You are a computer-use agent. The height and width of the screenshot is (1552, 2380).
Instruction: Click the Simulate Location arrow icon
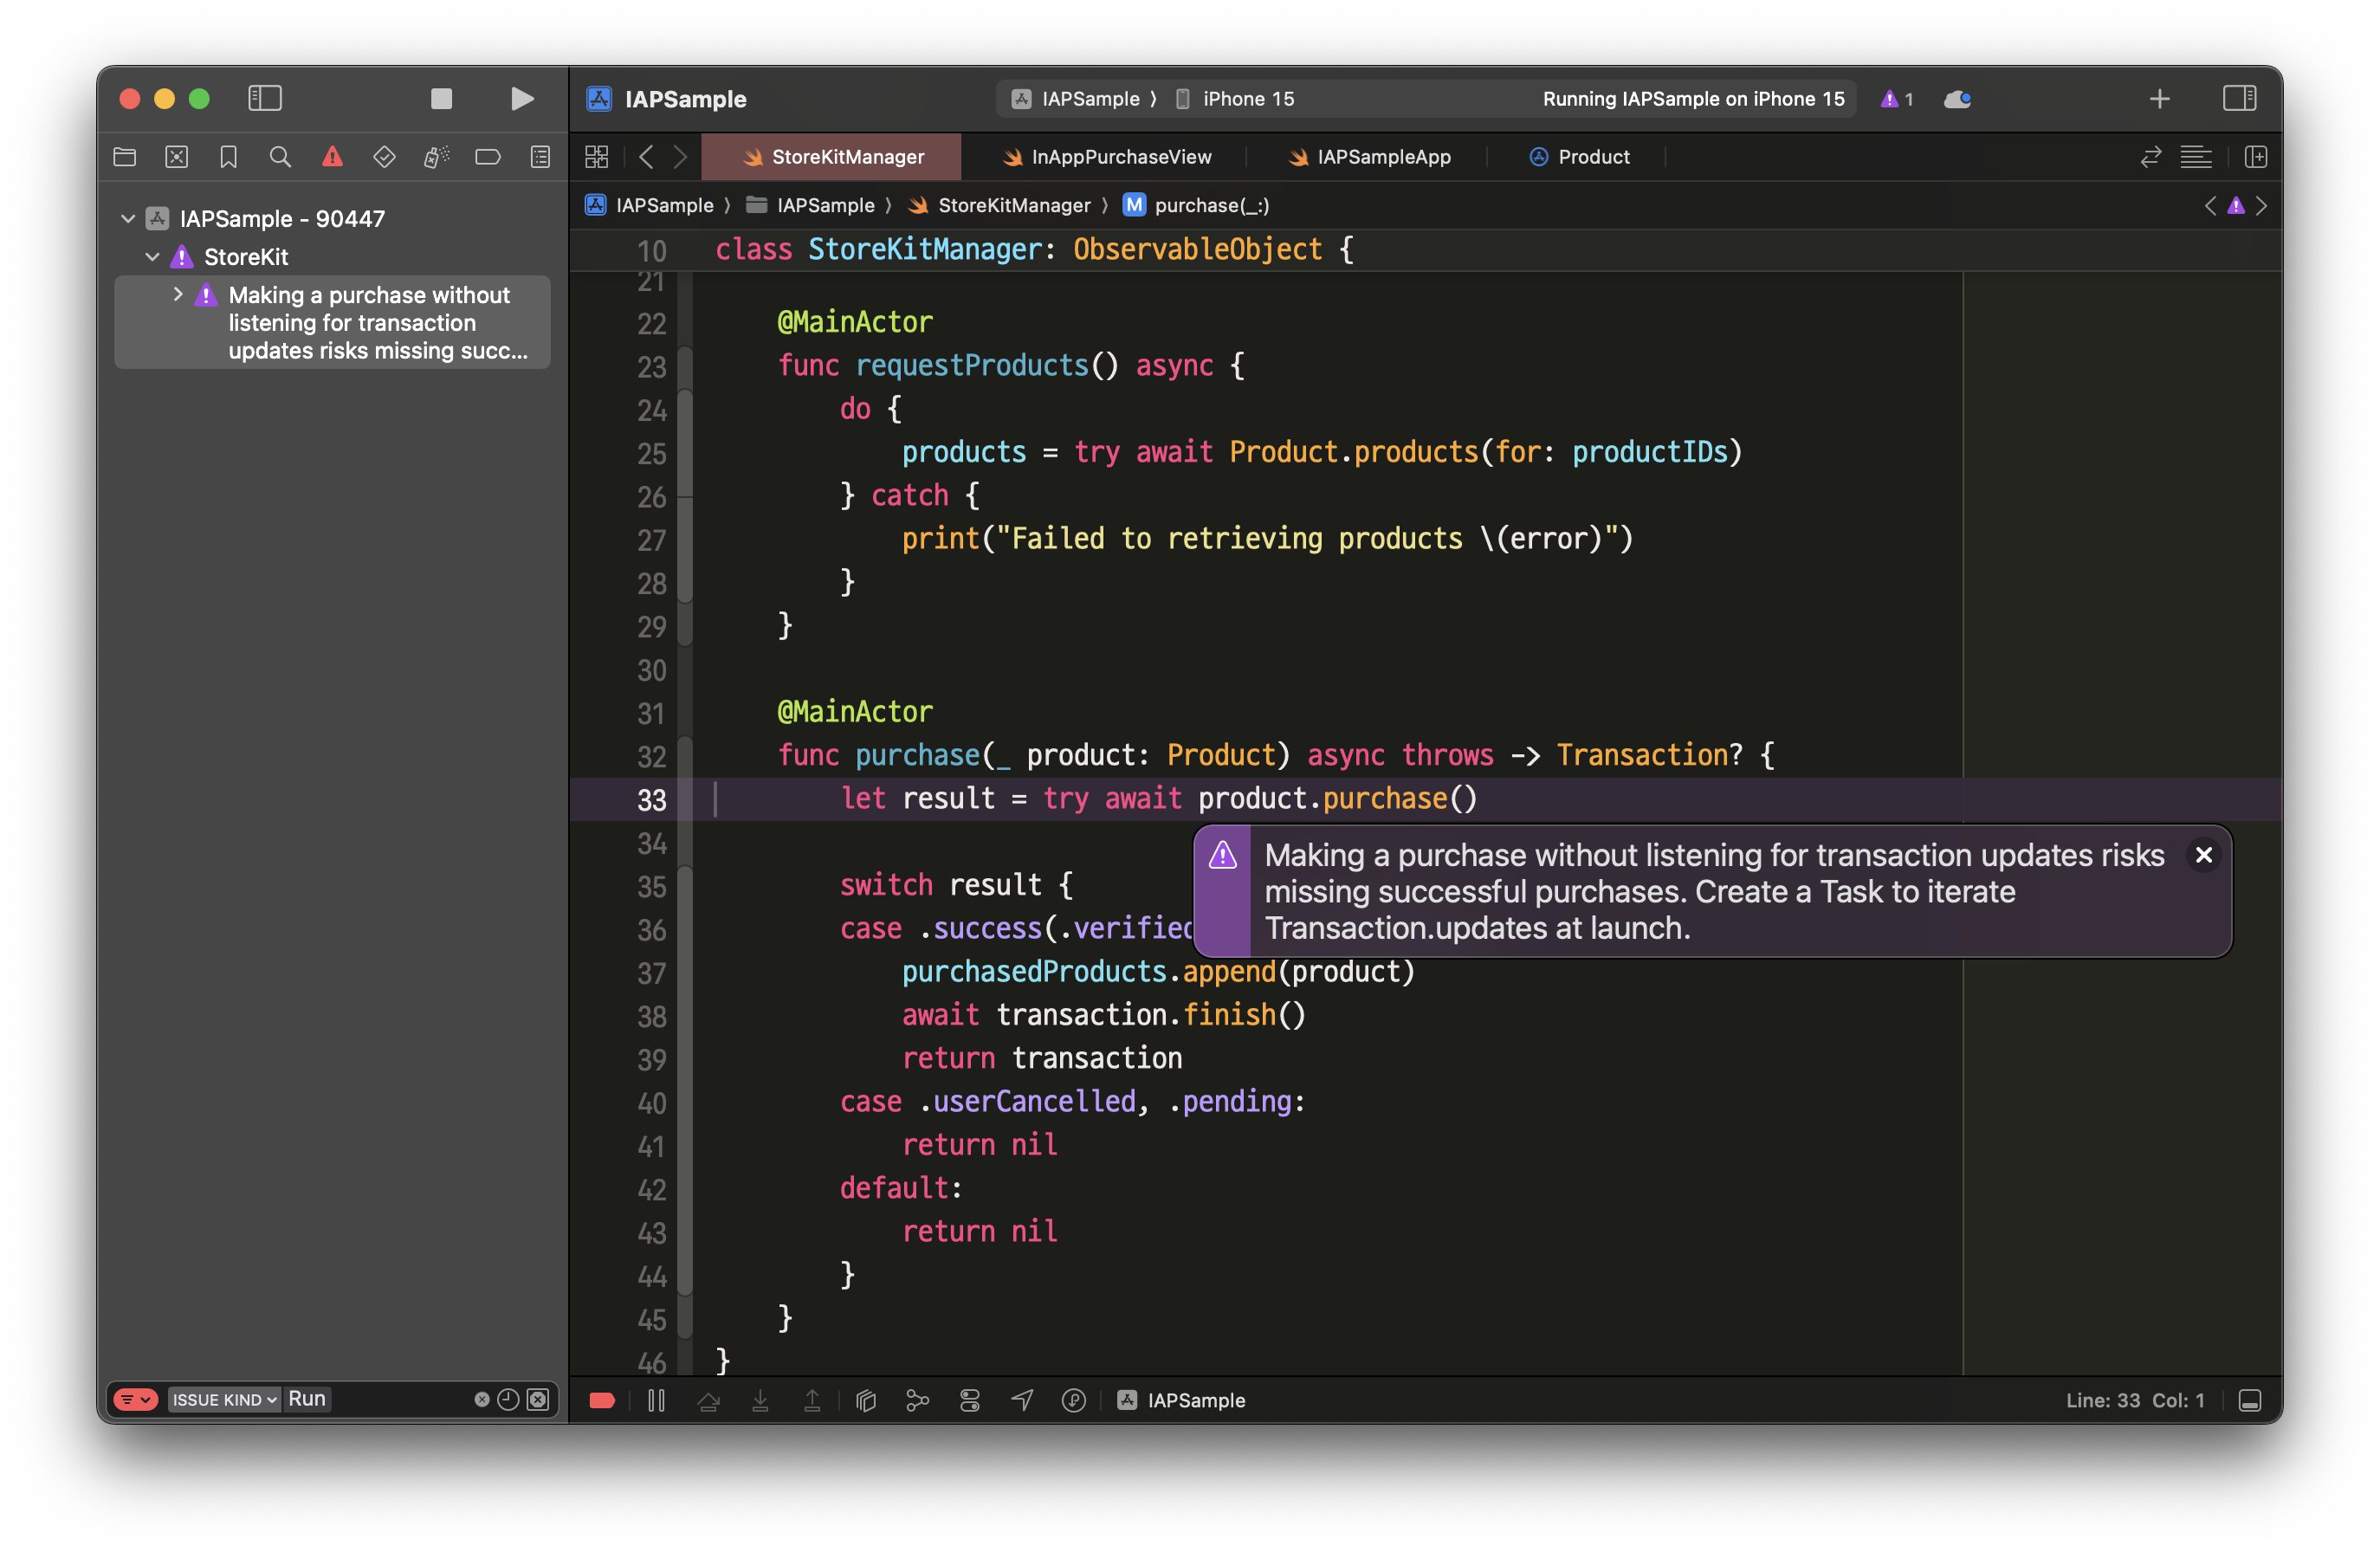pos(1022,1400)
